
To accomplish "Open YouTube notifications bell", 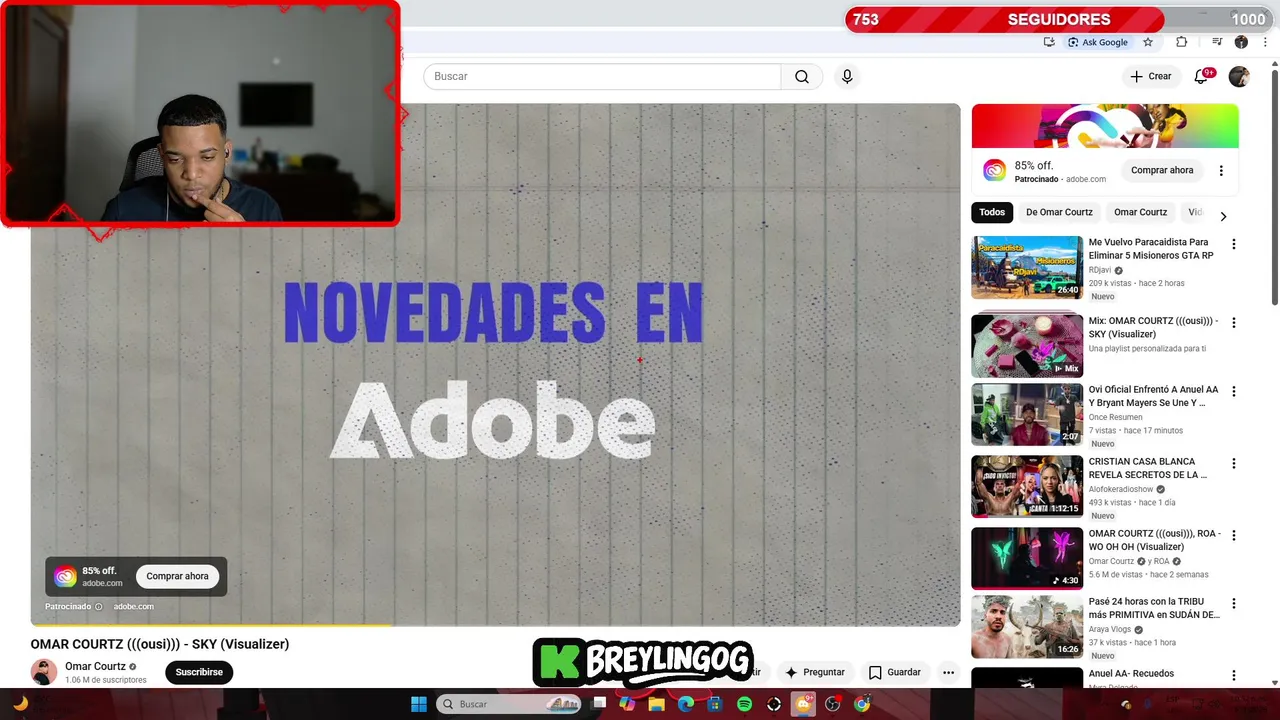I will [1202, 77].
